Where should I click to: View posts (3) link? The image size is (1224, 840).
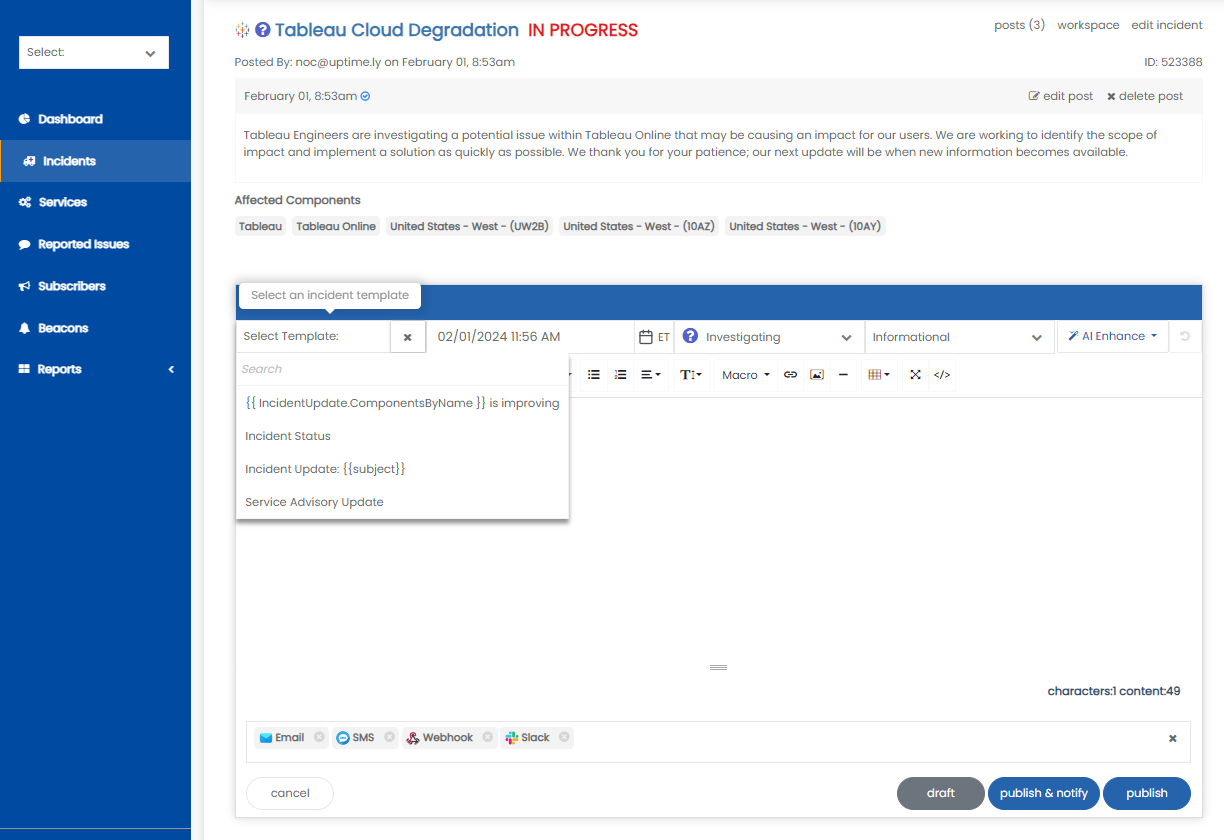point(1019,25)
